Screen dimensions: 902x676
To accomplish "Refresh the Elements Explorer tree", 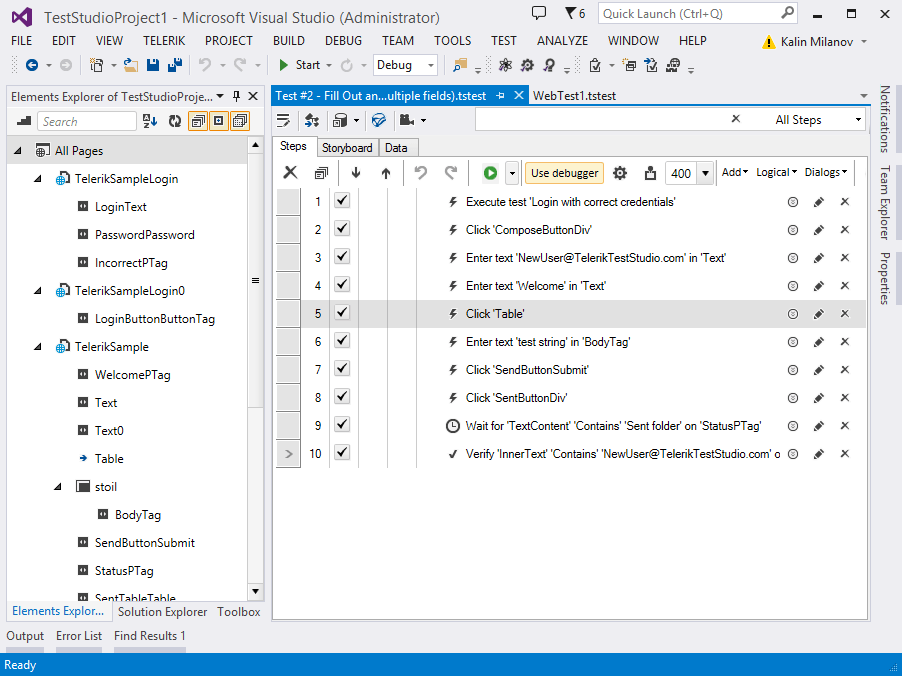I will (x=175, y=121).
